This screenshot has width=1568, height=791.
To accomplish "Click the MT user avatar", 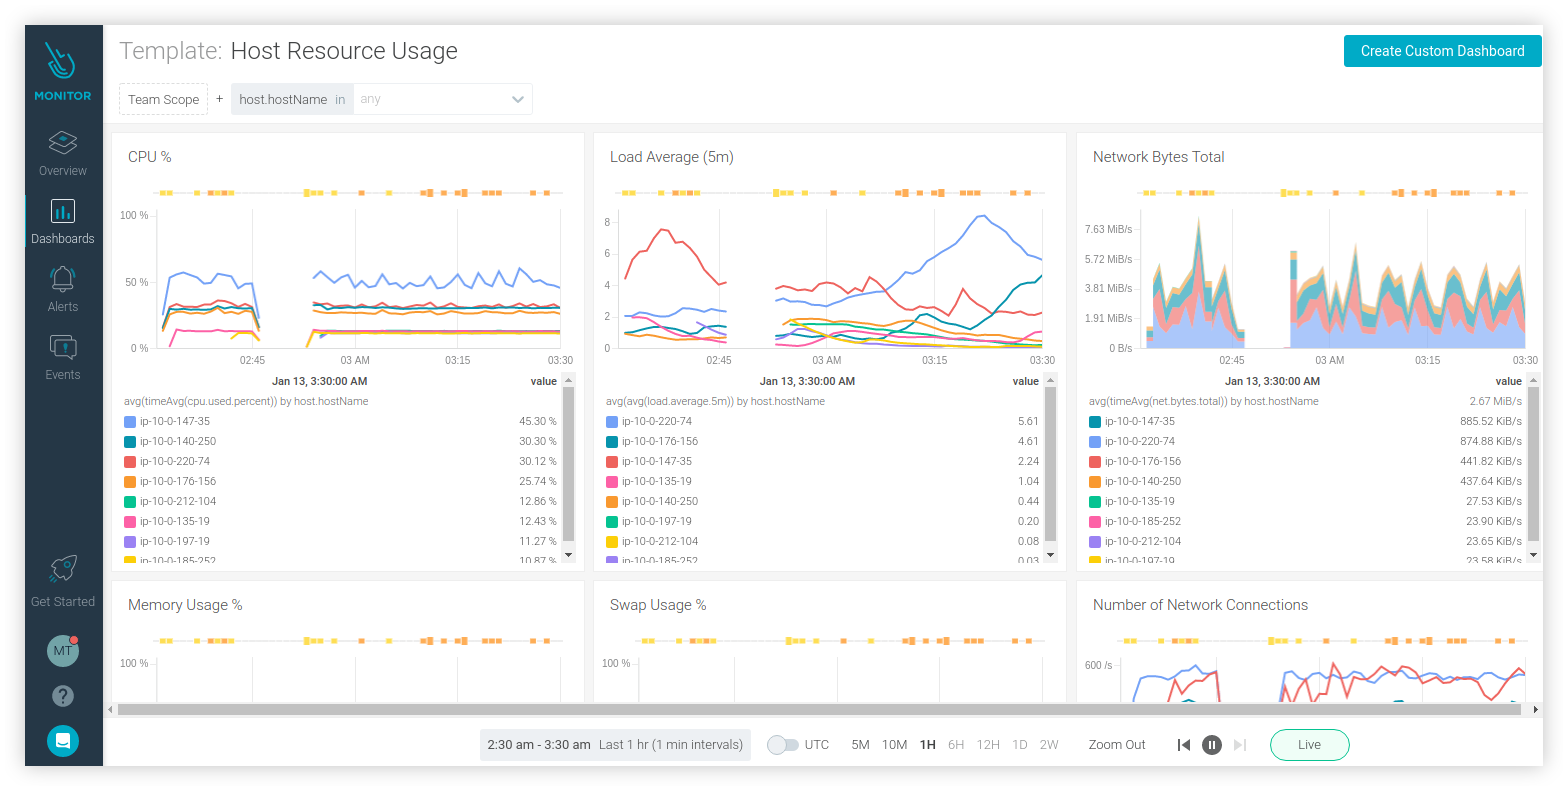I will tap(62, 650).
